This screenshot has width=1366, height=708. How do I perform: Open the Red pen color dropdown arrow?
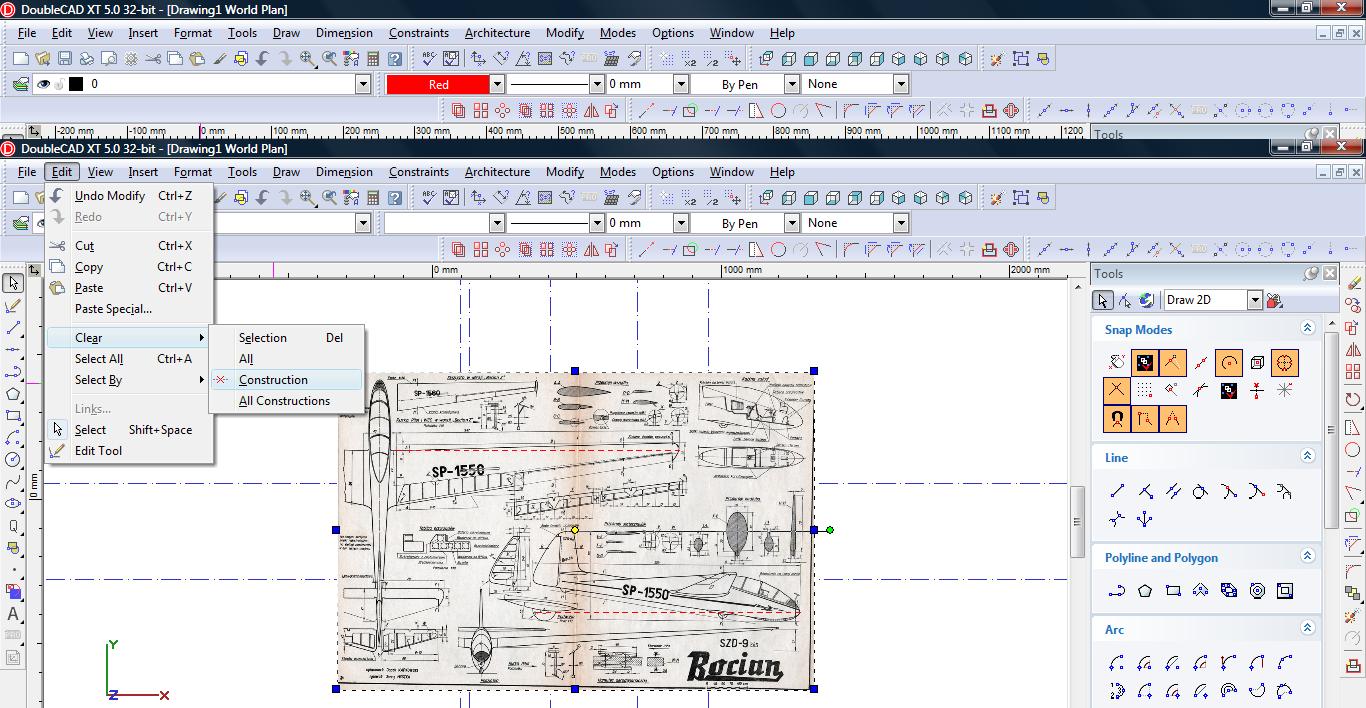[x=497, y=85]
